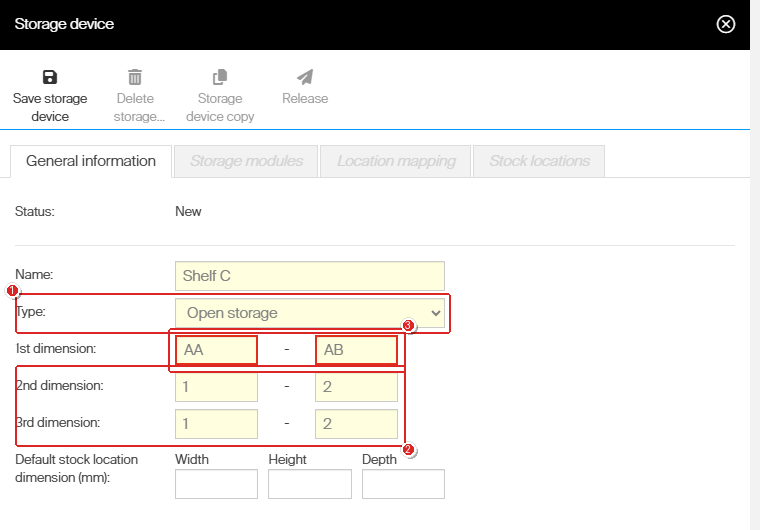
Task: Click the Height column label
Action: (287, 459)
